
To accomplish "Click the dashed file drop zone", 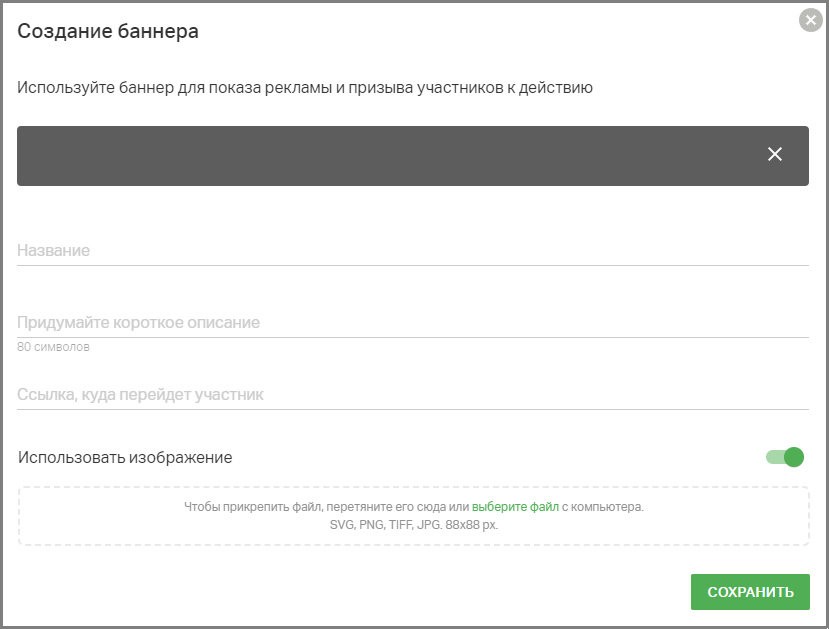I will pos(413,516).
